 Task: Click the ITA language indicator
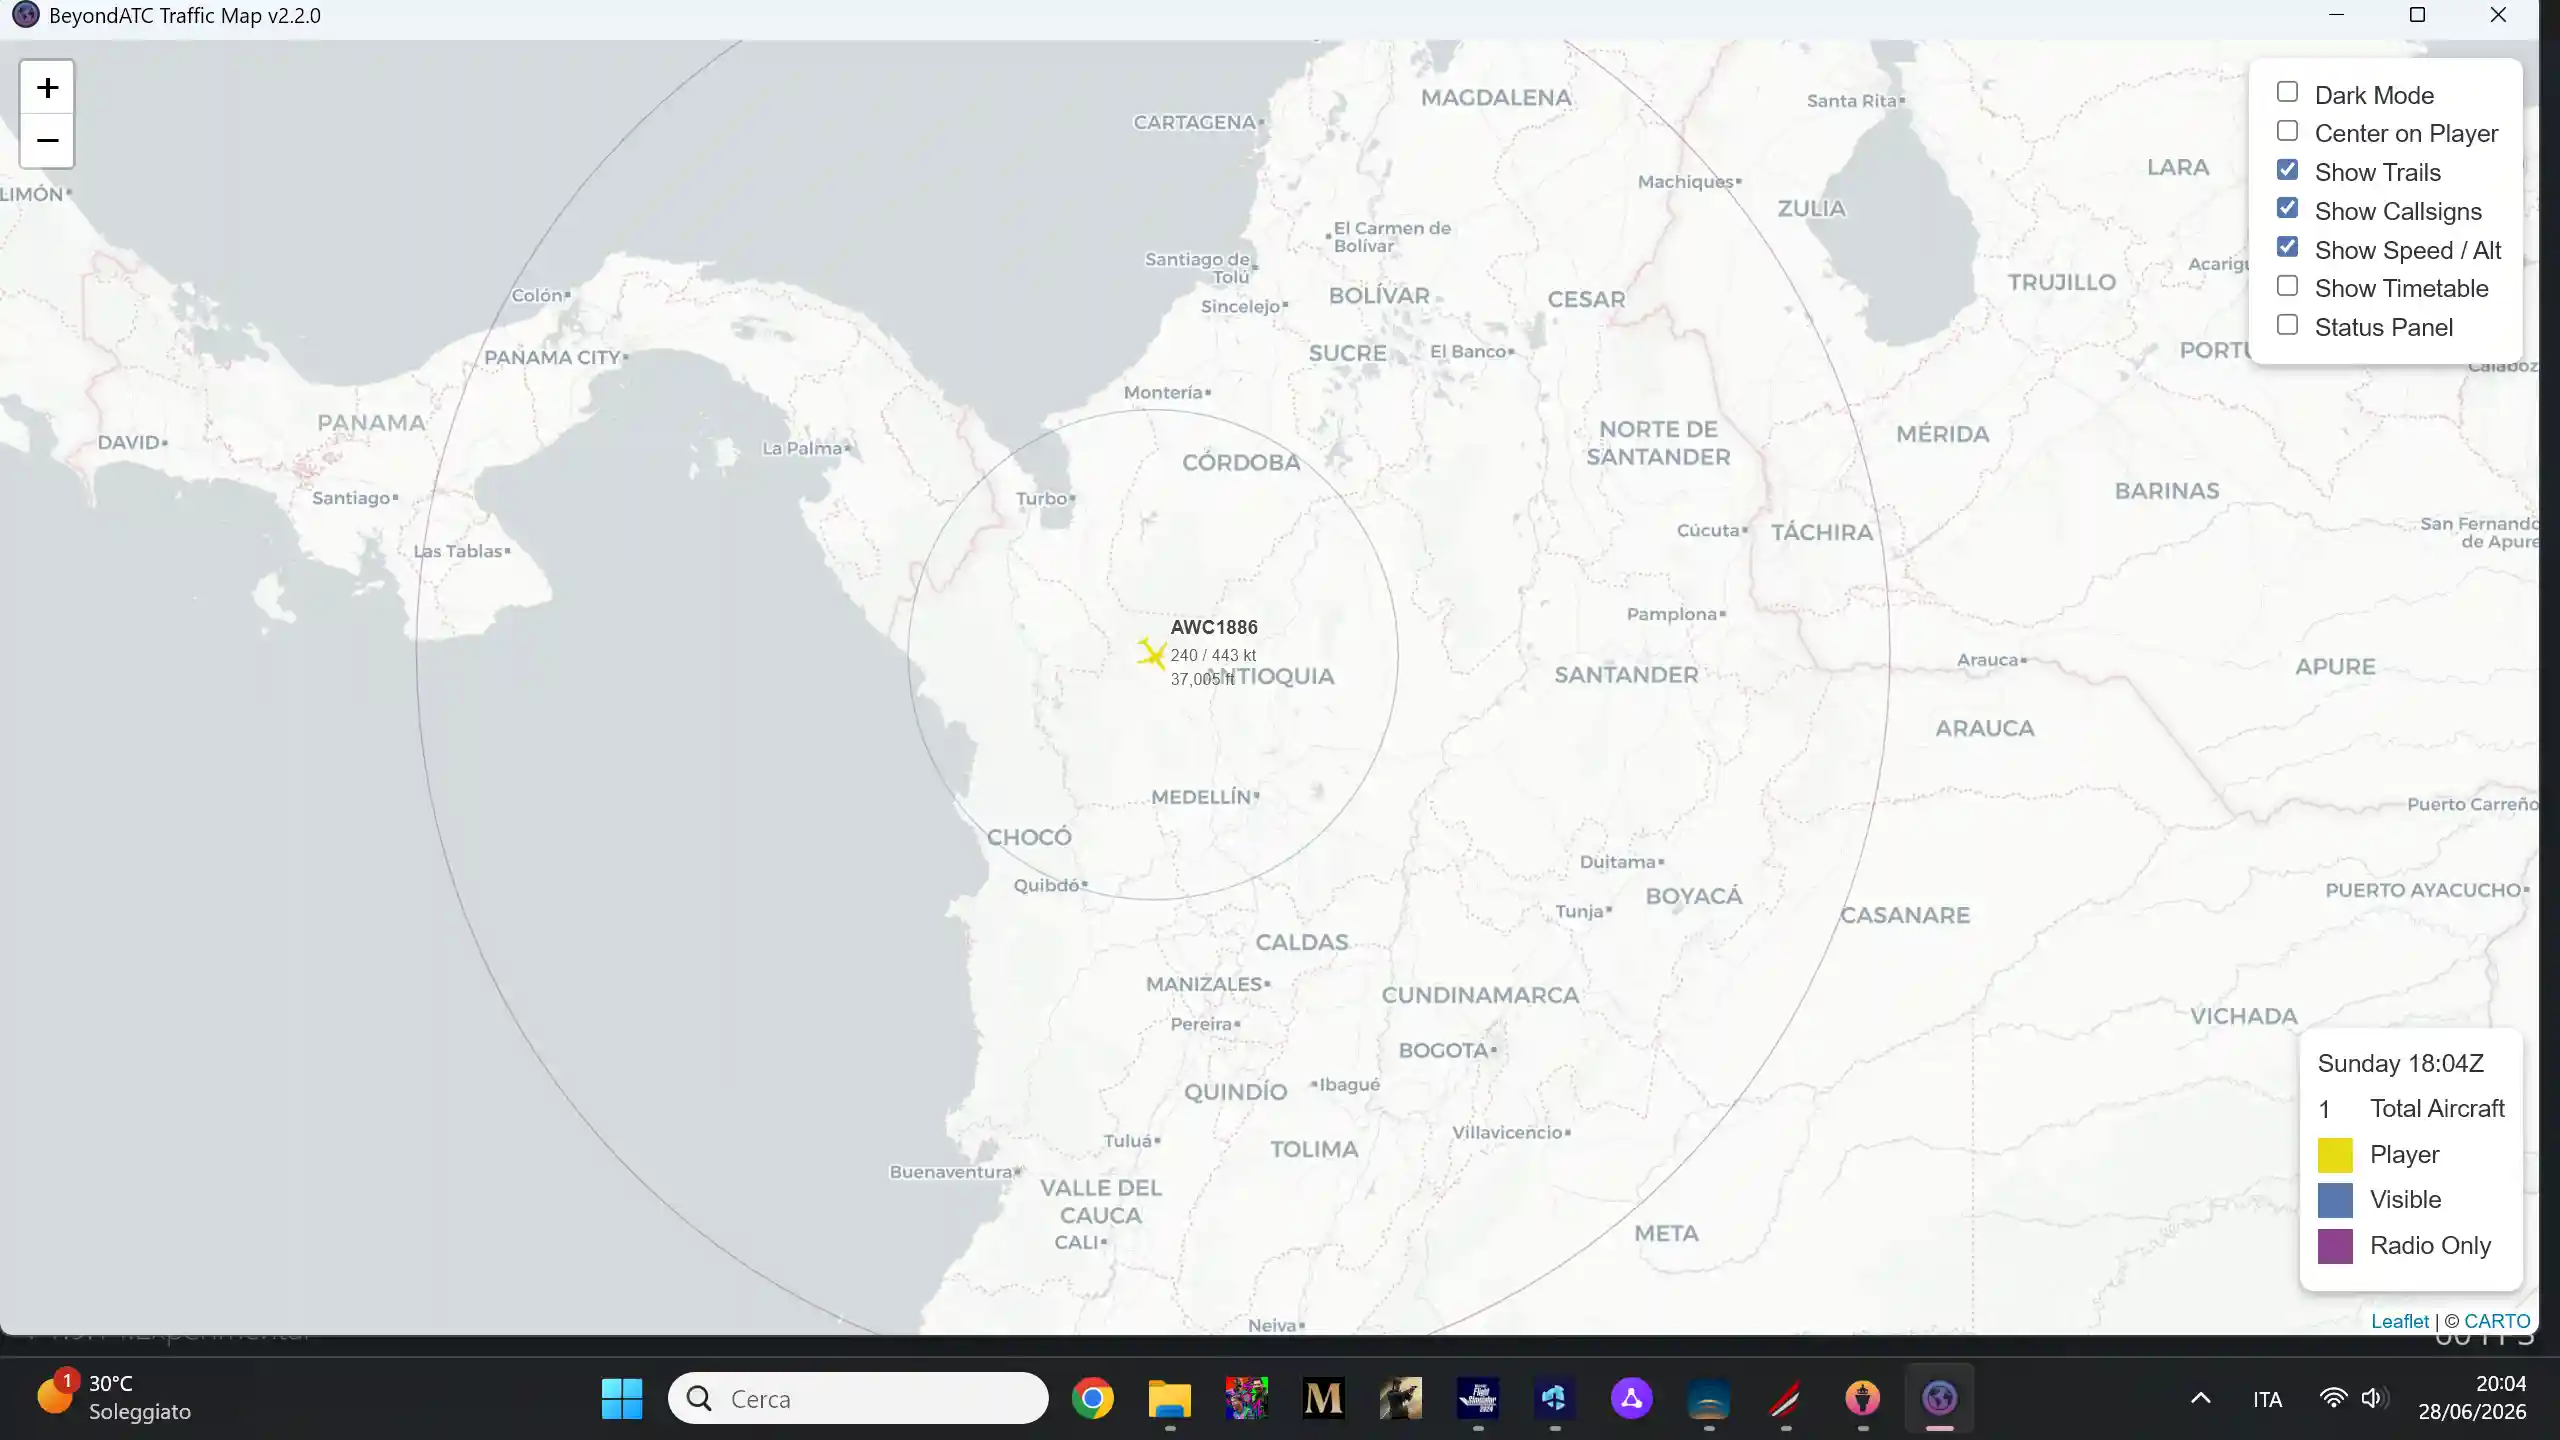click(x=2267, y=1399)
